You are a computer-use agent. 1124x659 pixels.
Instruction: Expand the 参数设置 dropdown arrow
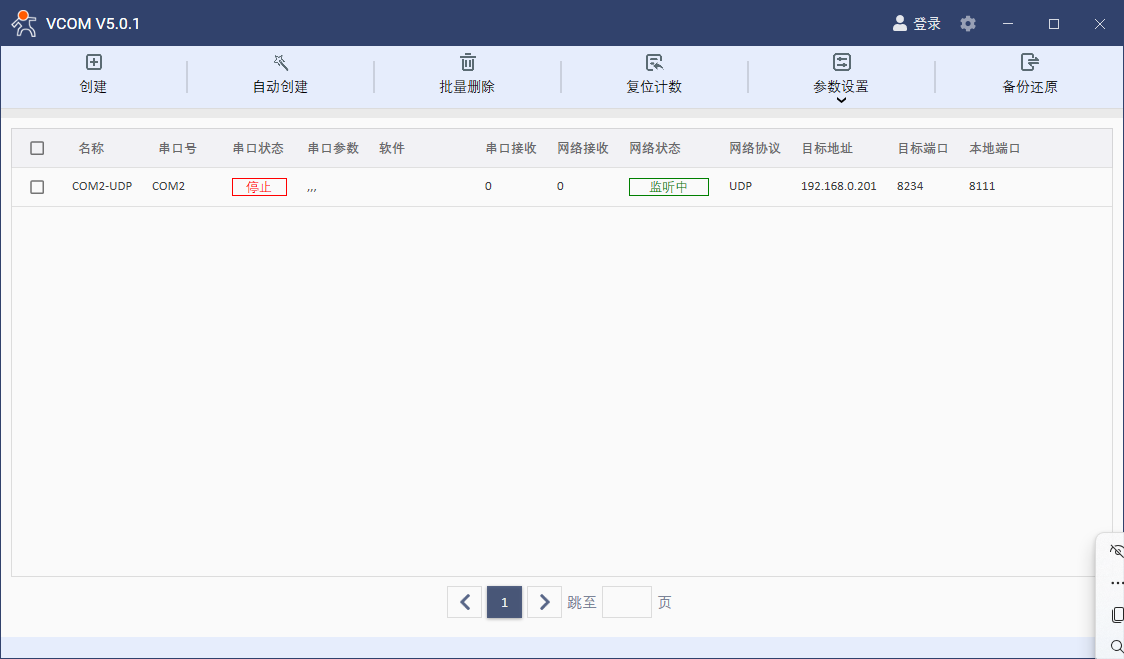841,100
